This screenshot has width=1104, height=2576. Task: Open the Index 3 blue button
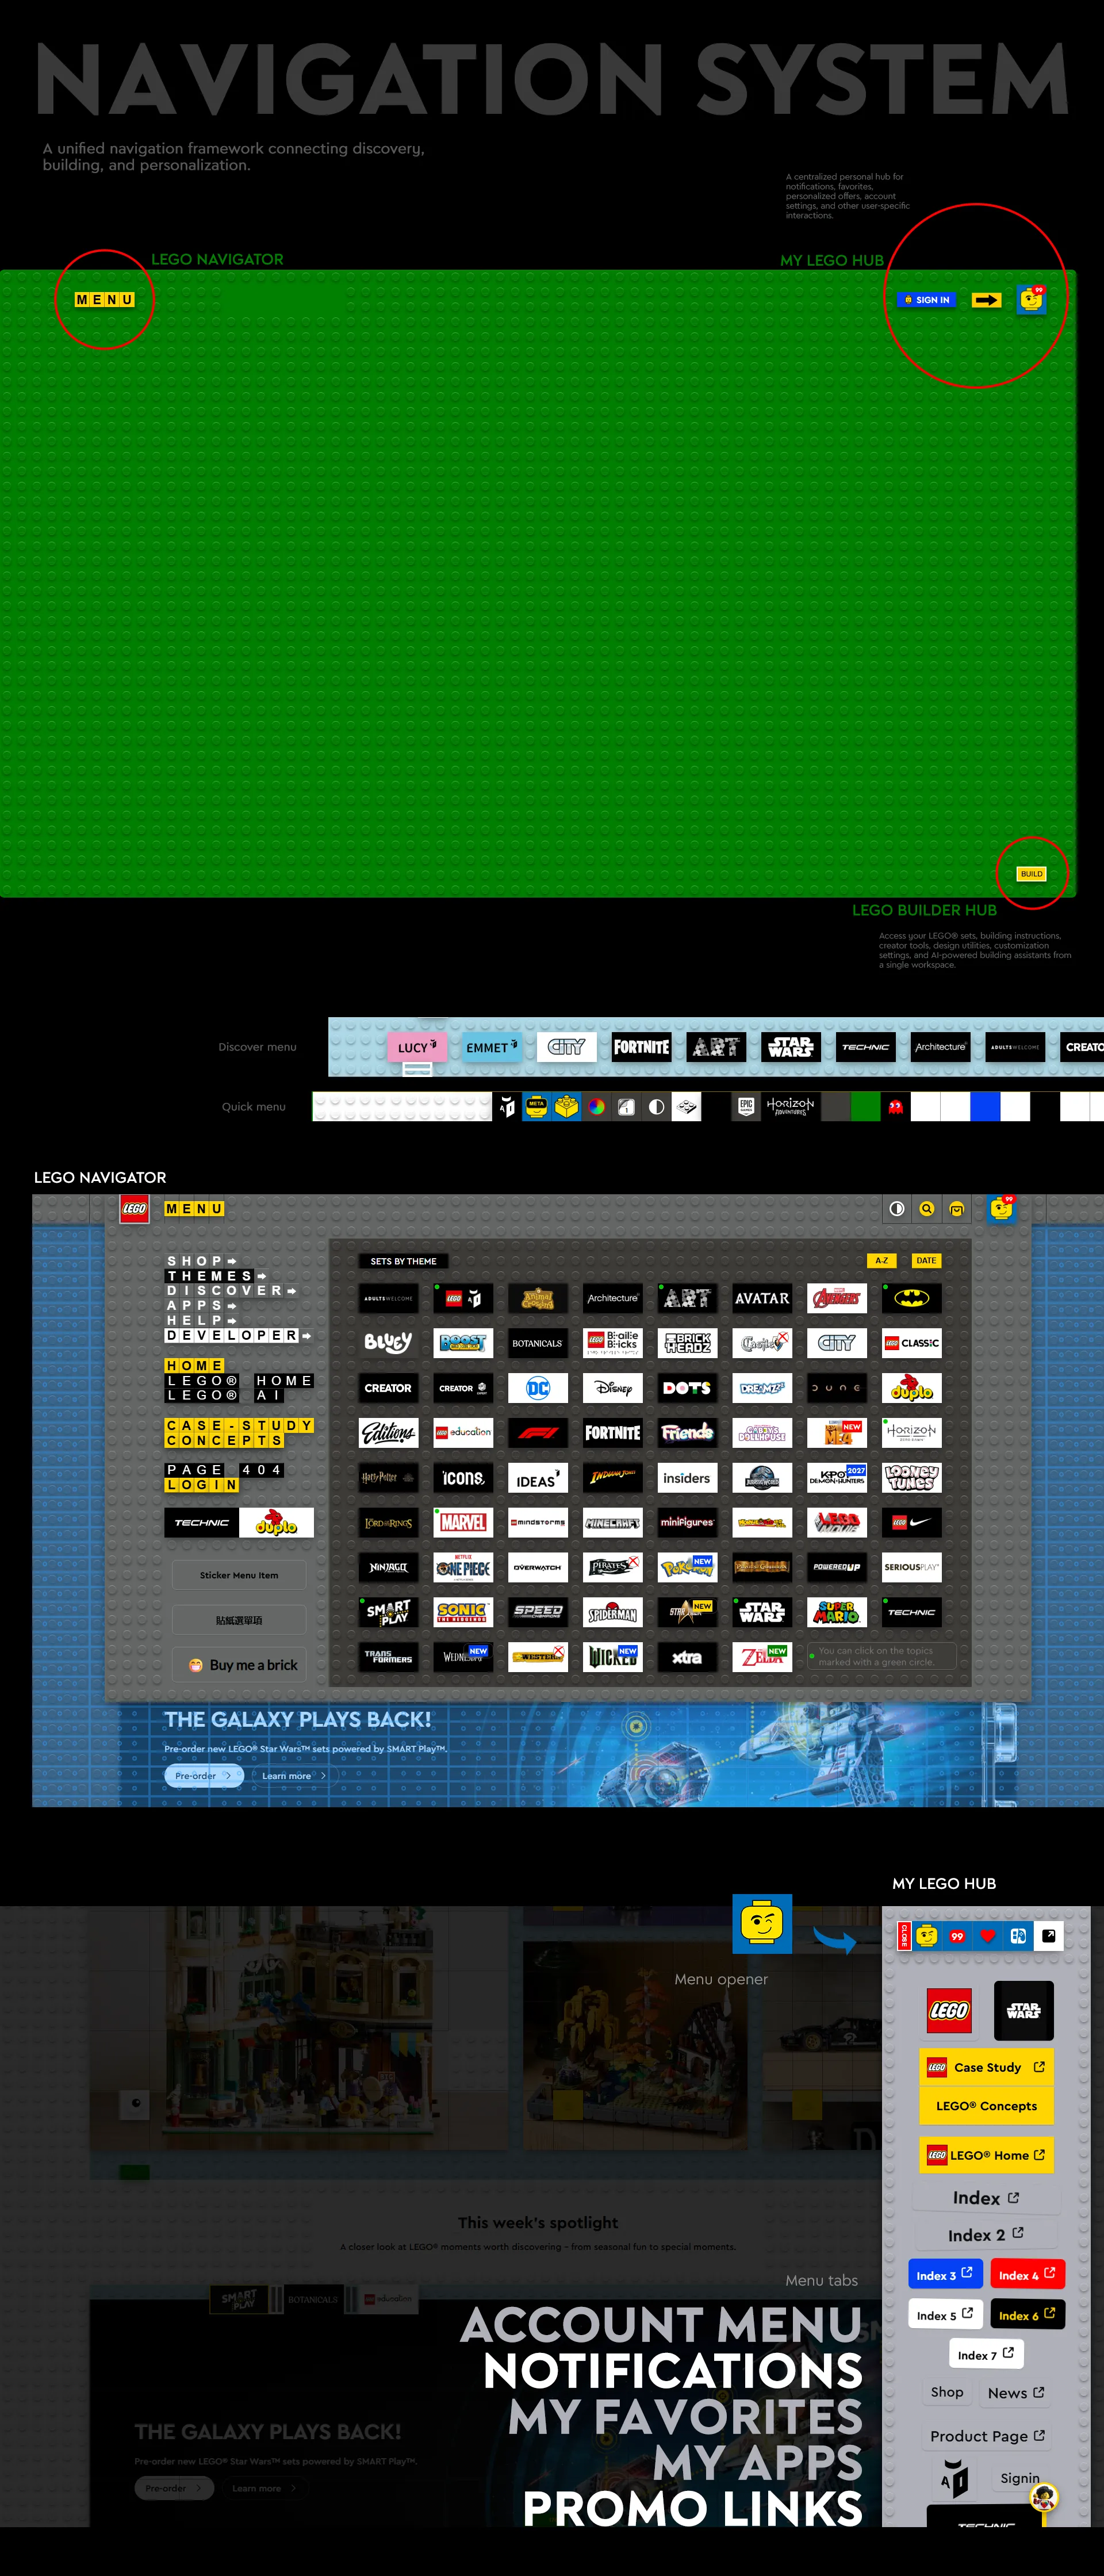pos(945,2275)
